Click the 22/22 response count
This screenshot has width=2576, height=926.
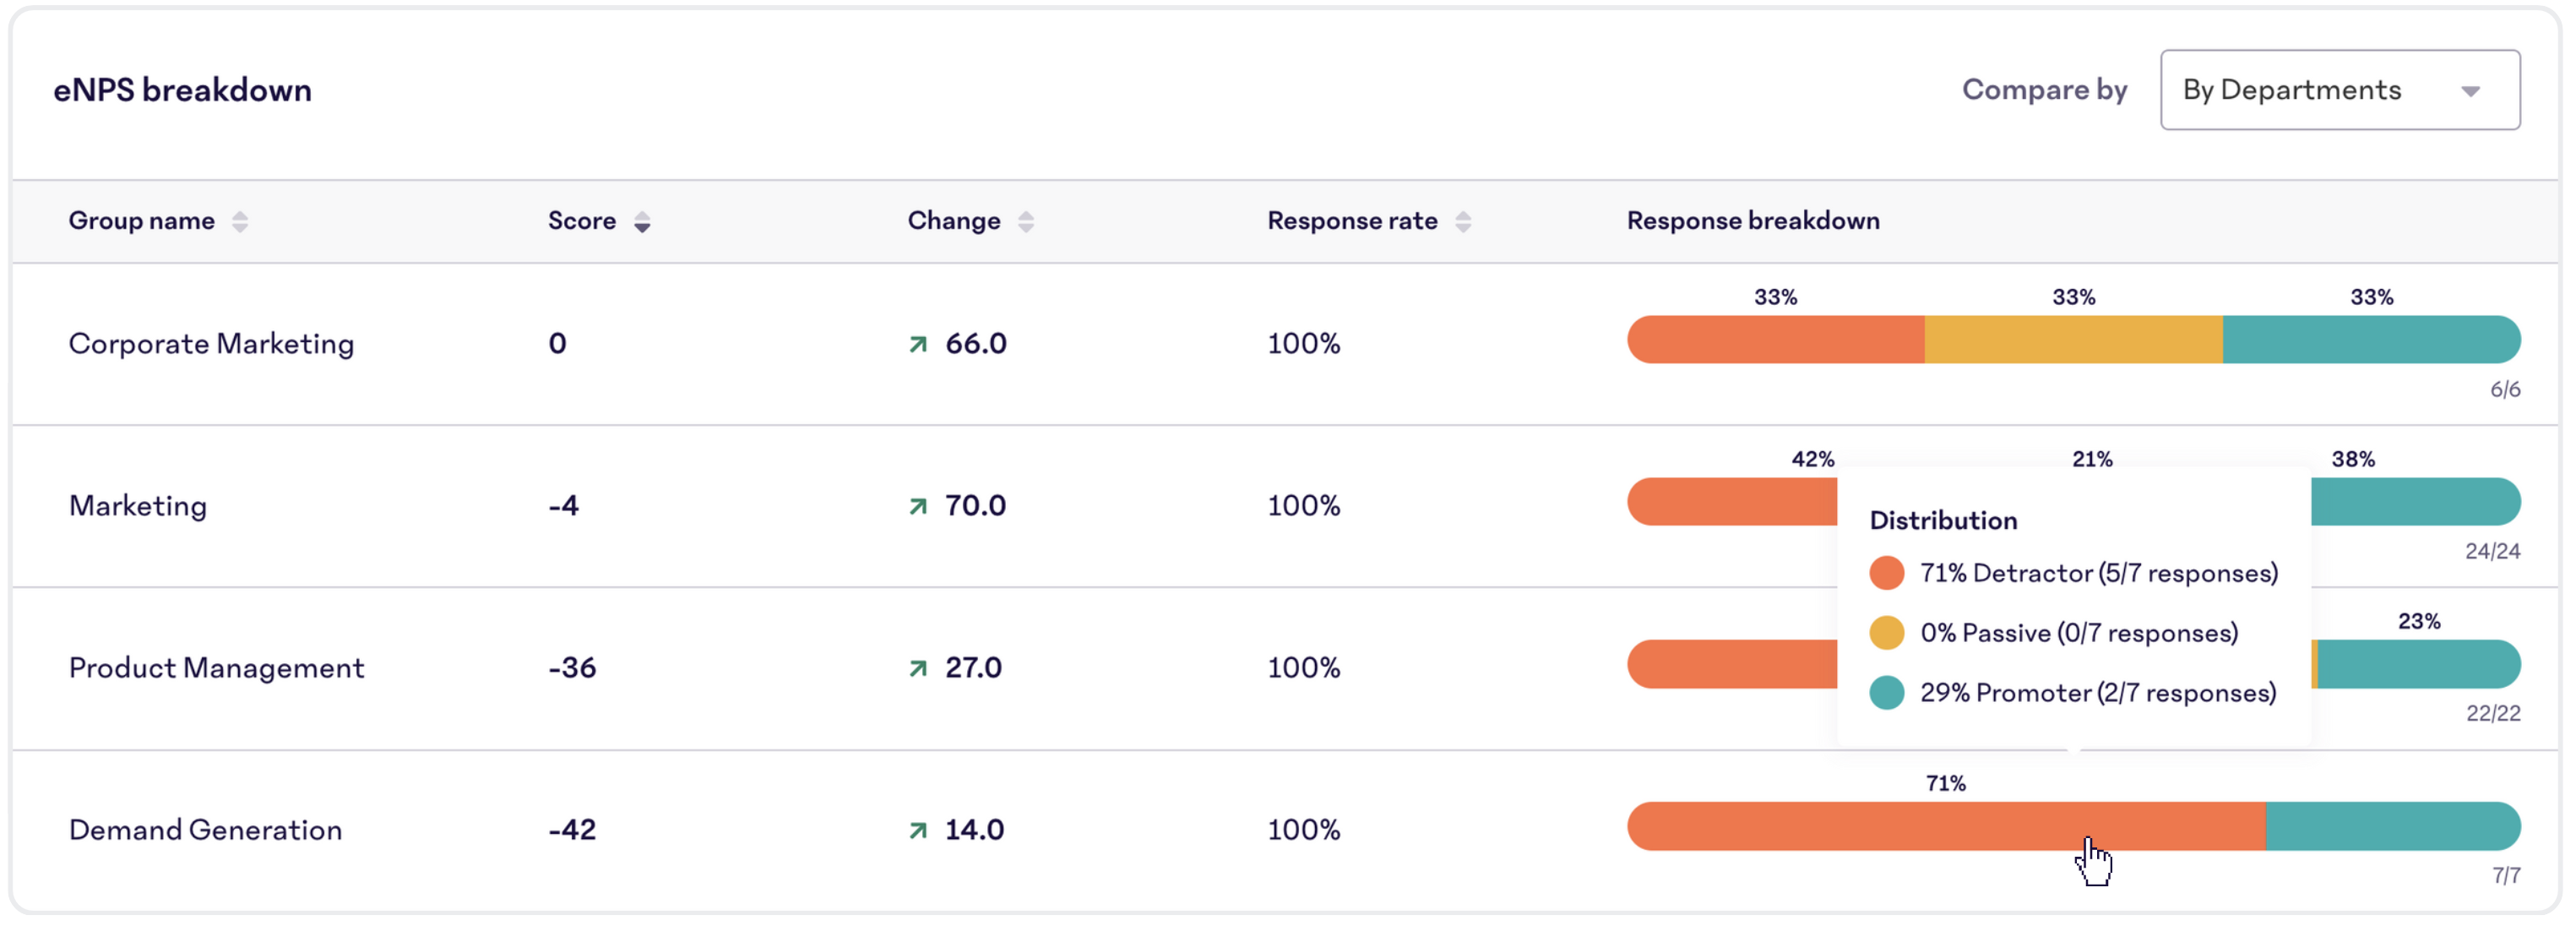2493,714
